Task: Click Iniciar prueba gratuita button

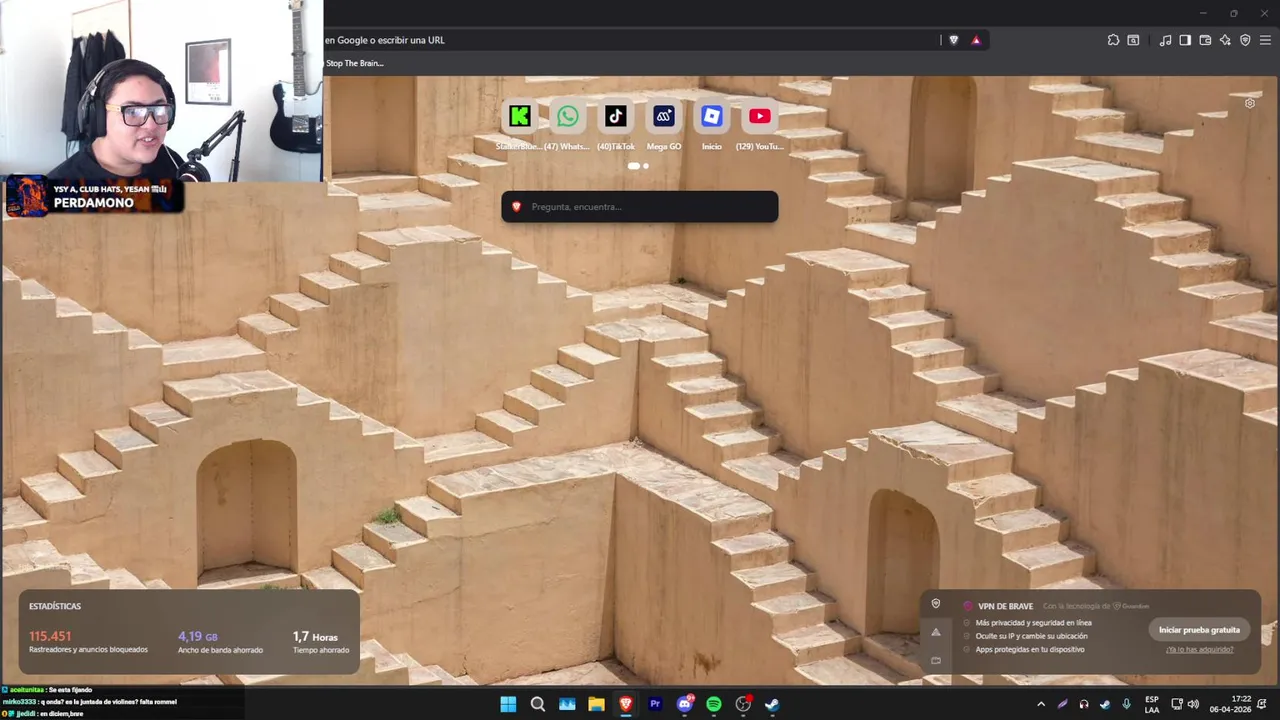Action: click(1199, 630)
